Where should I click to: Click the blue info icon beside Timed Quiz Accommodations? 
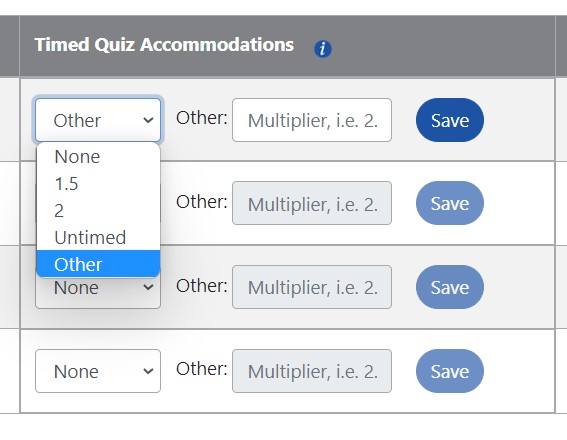coord(323,48)
